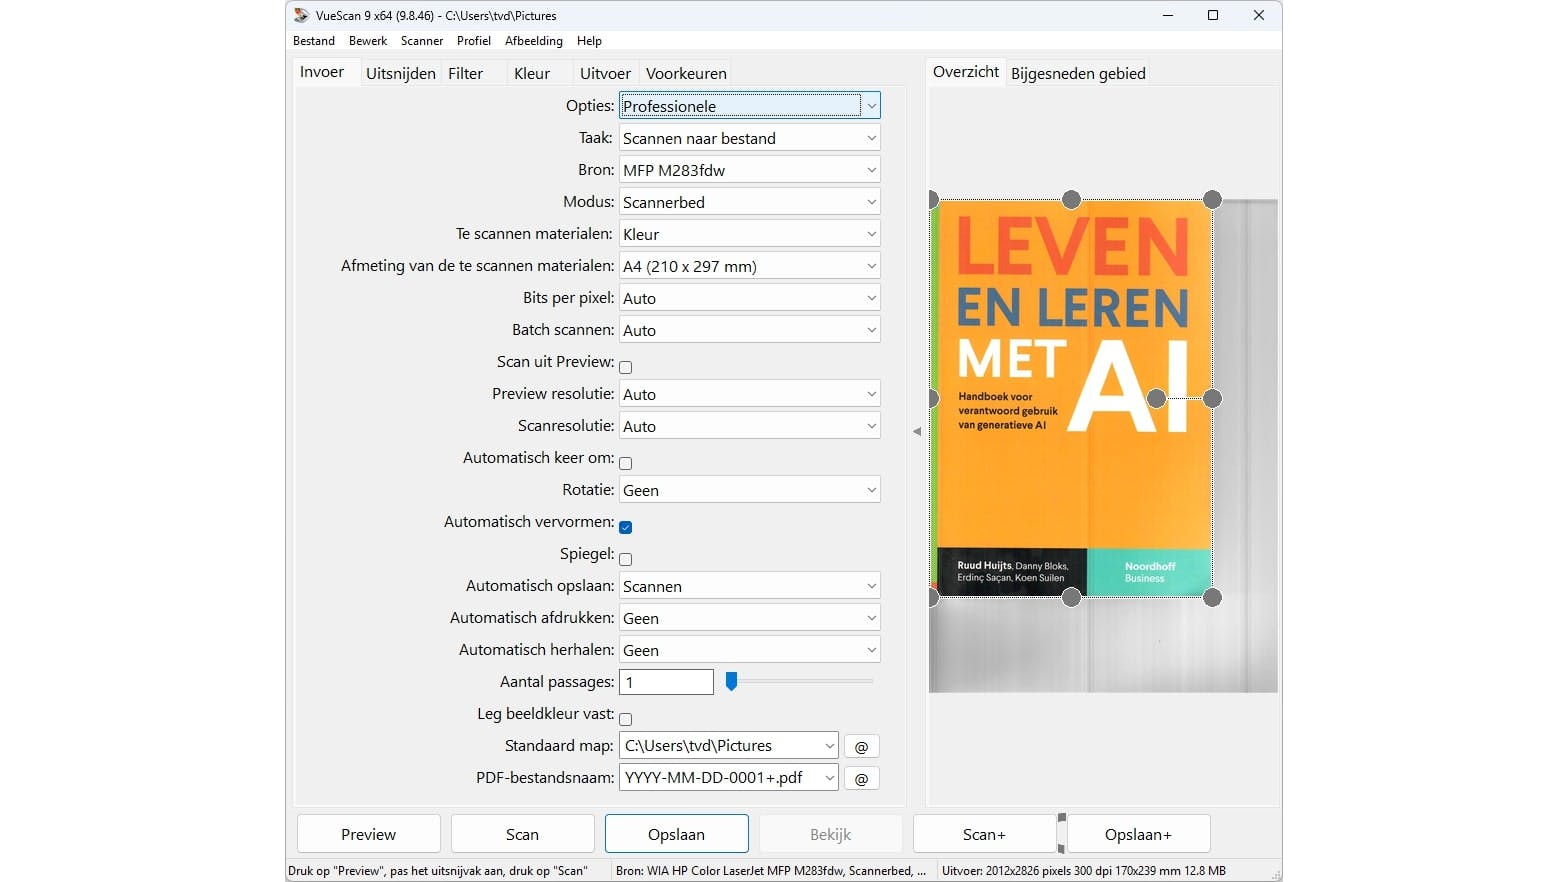Click the Scan+ button

pyautogui.click(x=985, y=834)
